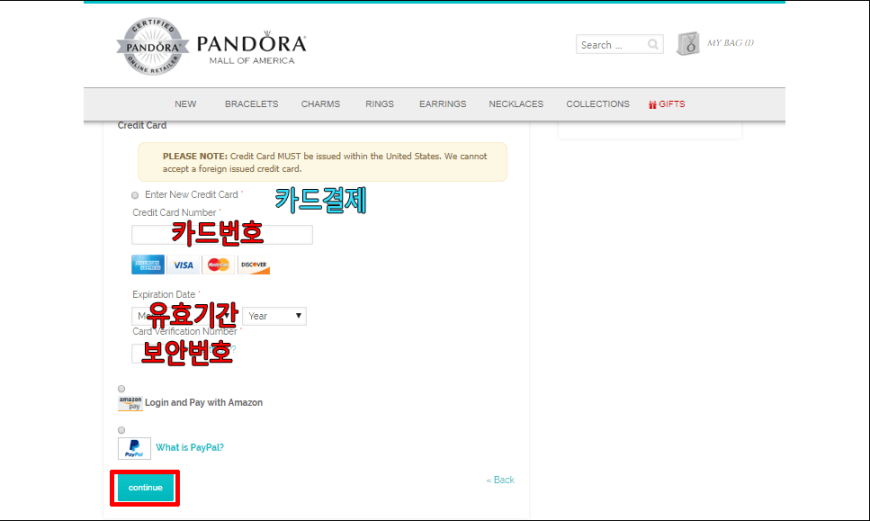
Task: Open the NEW menu
Action: pyautogui.click(x=185, y=104)
